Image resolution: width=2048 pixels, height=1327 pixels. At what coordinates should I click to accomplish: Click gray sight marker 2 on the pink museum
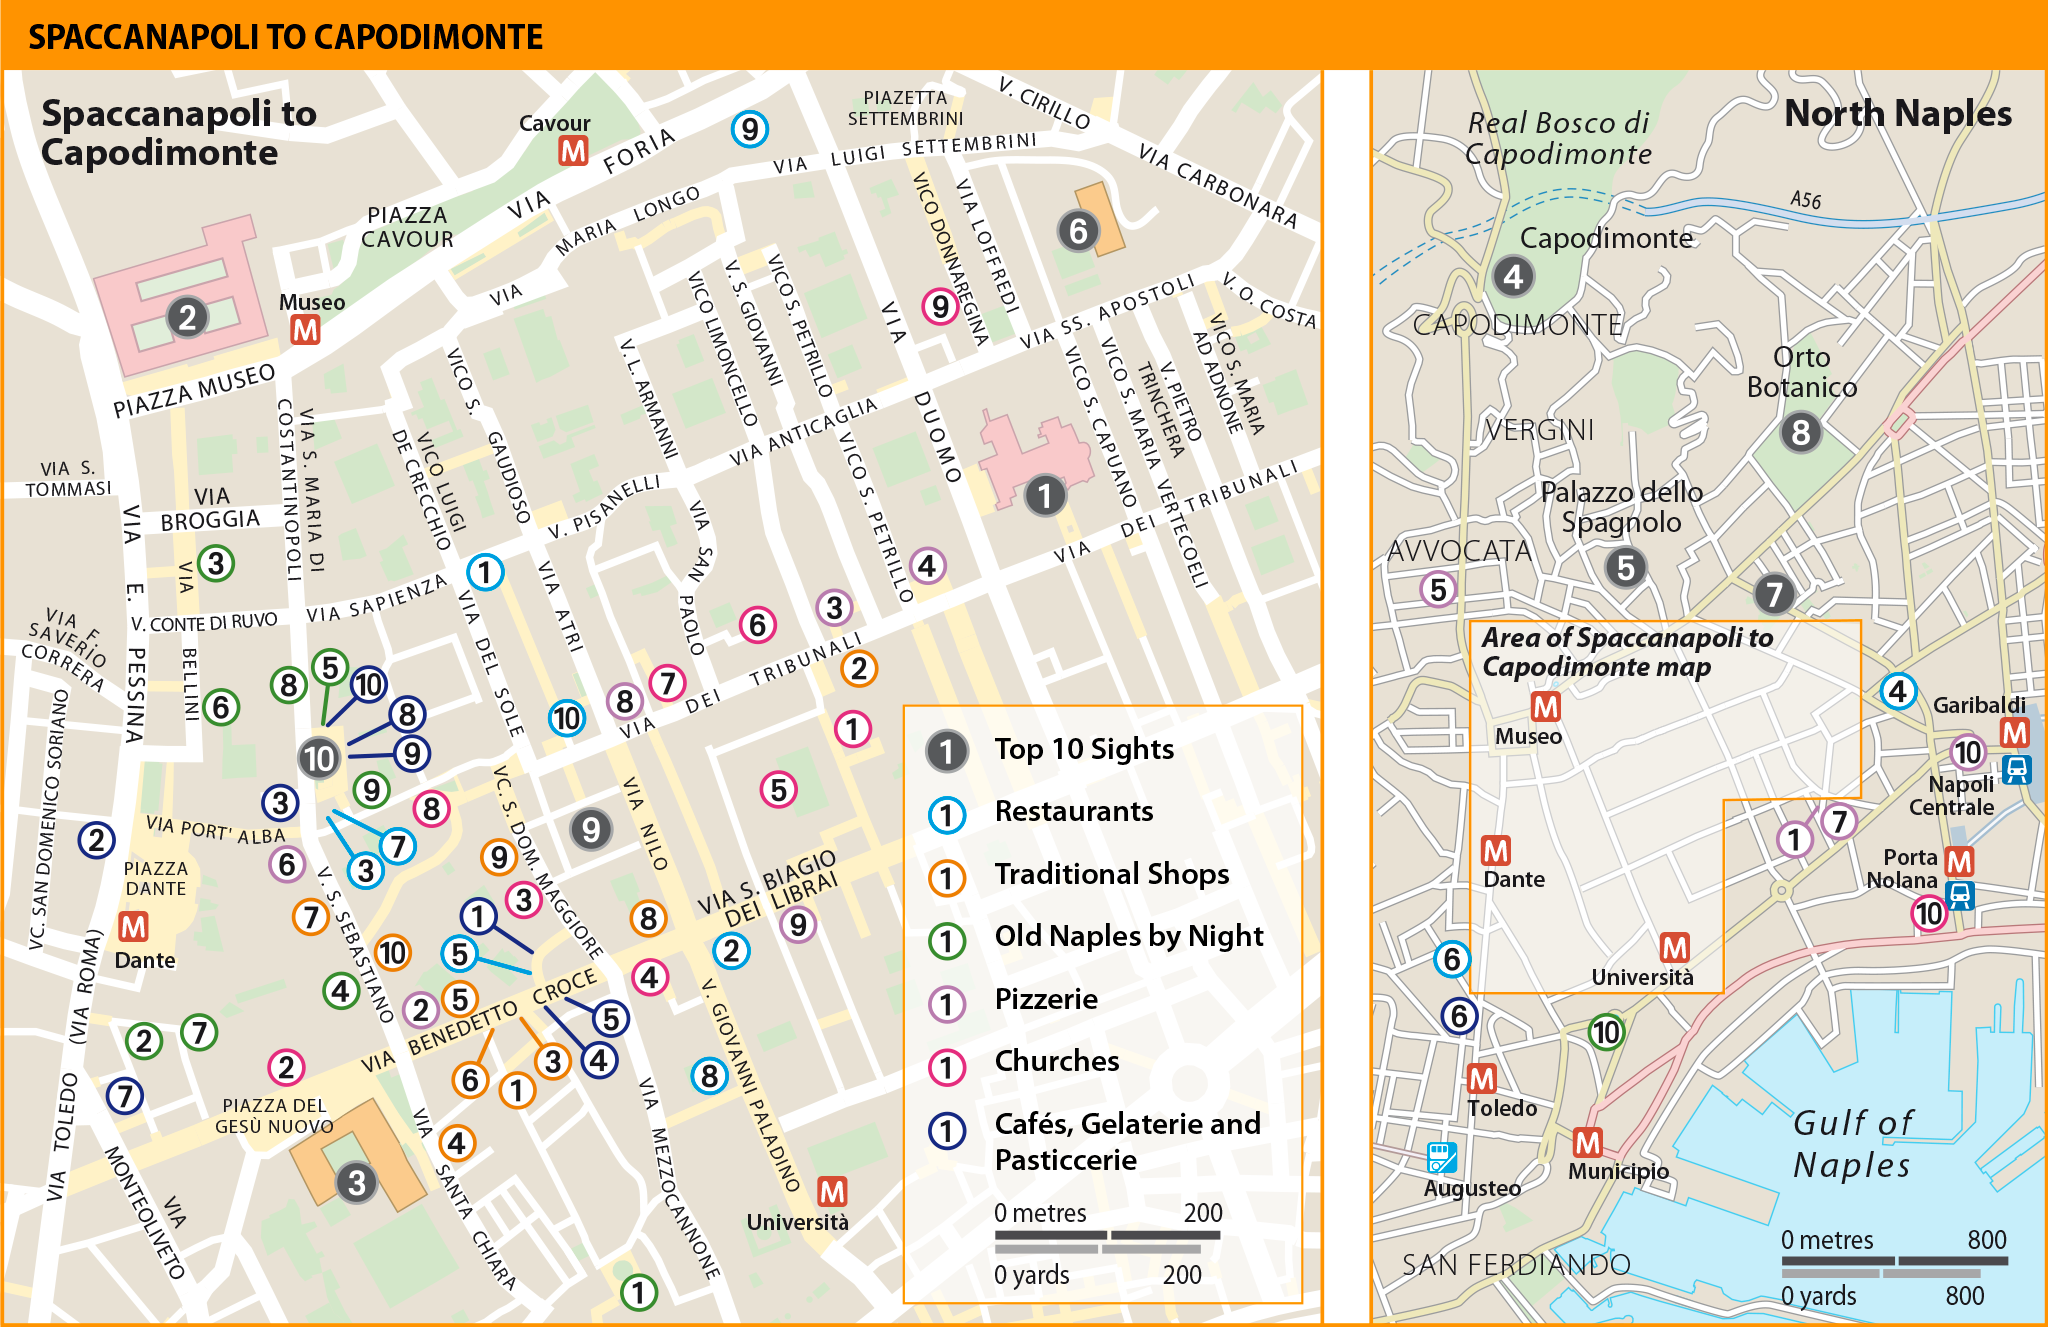[x=187, y=317]
